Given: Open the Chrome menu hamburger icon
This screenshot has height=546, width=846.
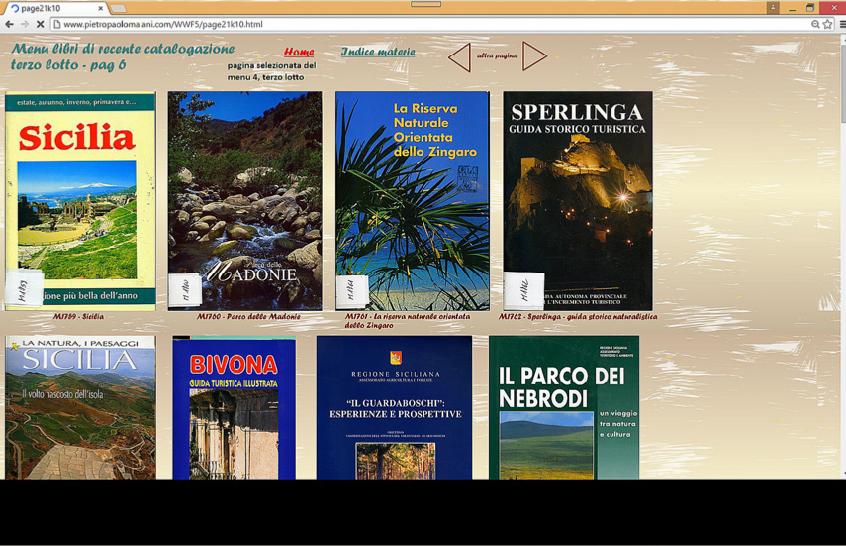Looking at the screenshot, I should [842, 24].
